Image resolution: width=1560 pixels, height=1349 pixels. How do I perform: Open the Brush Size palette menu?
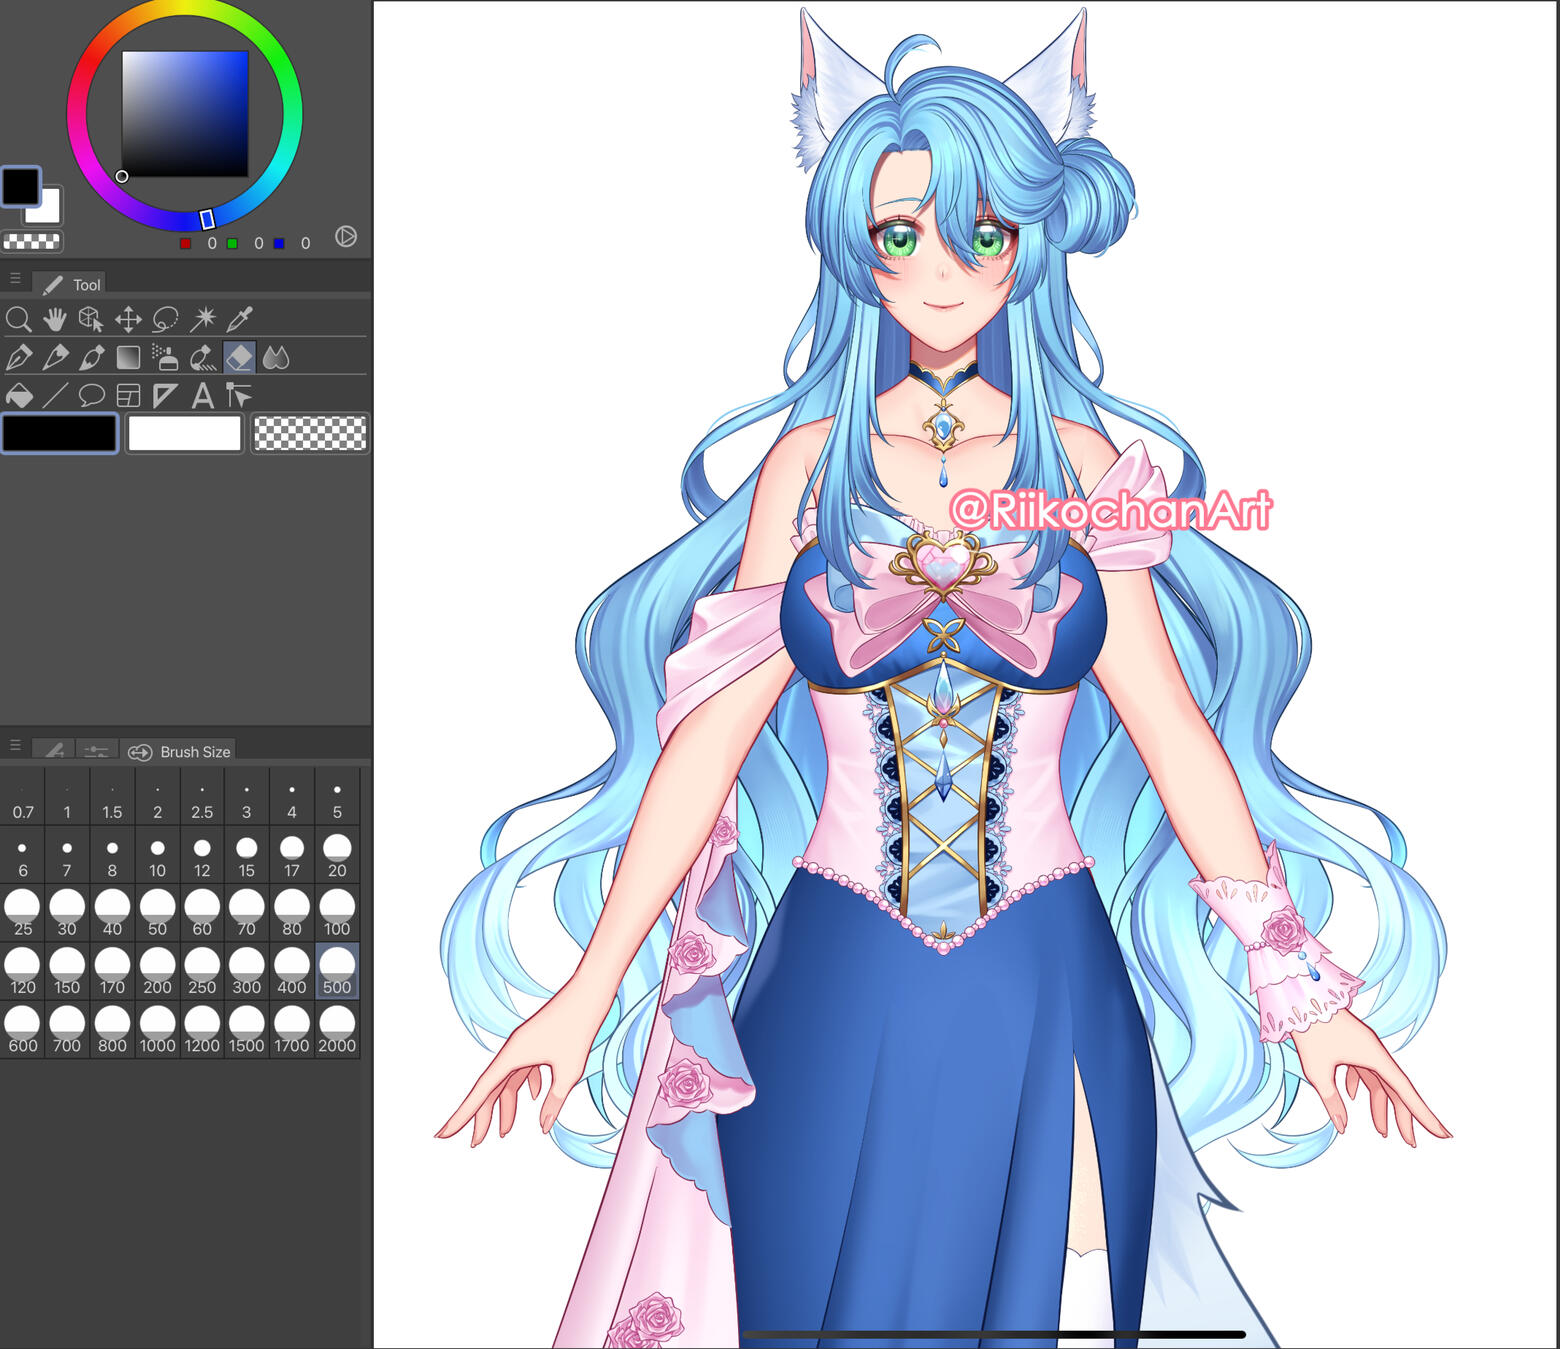click(x=15, y=746)
